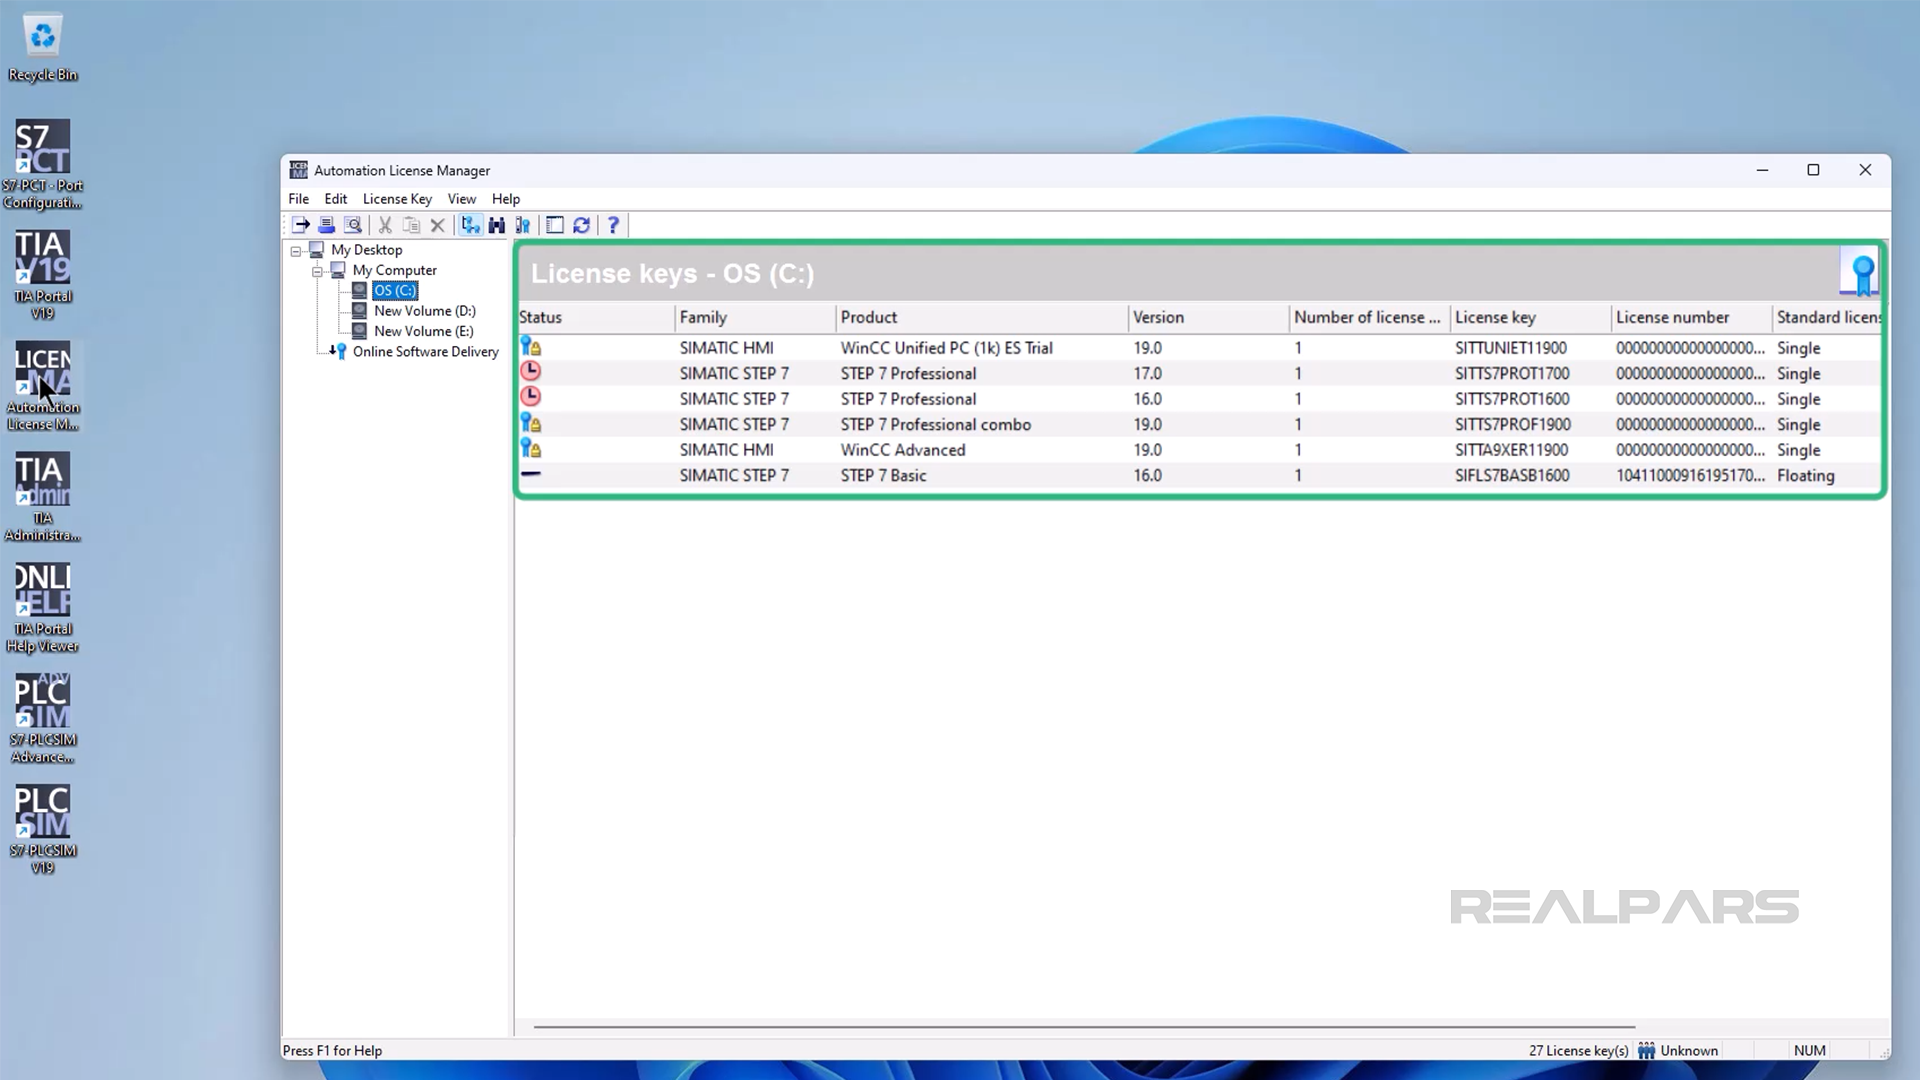Click red clock status icon for version 17.0
Viewport: 1920px width, 1080px height.
coord(531,371)
